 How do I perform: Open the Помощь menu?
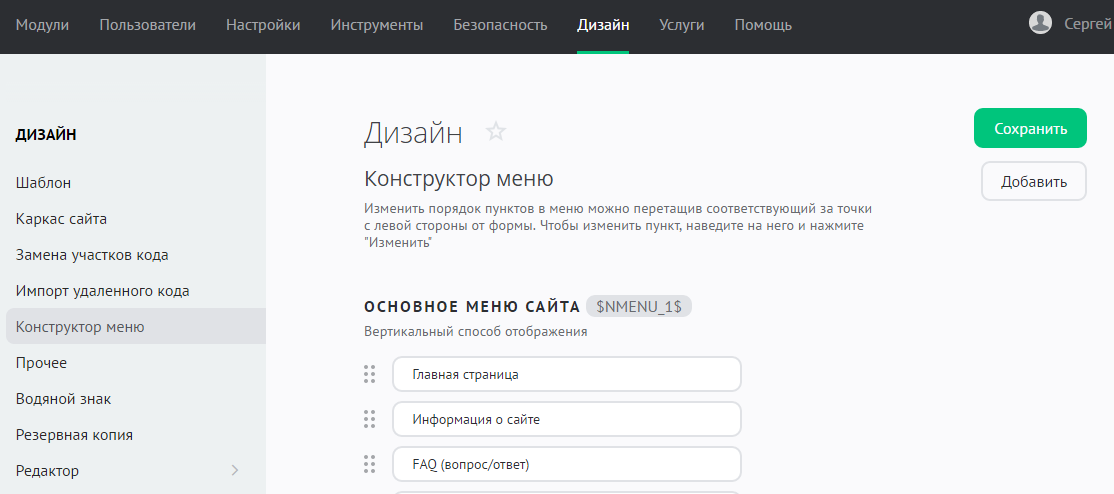click(763, 25)
